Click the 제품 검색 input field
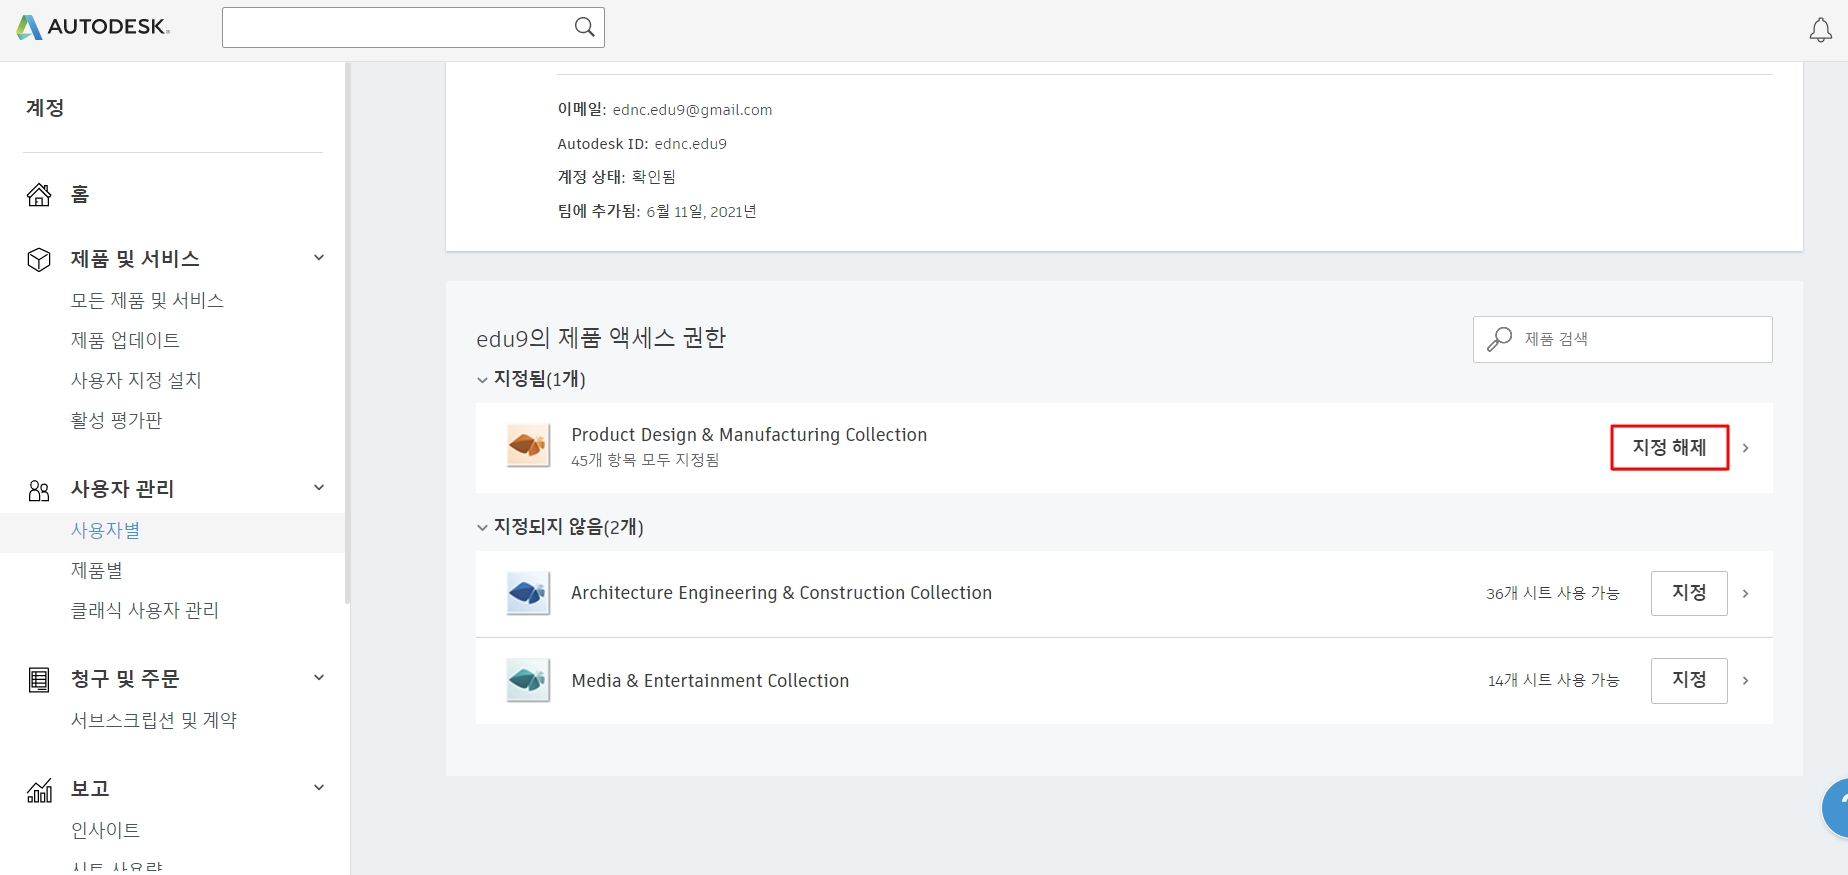The width and height of the screenshot is (1848, 875). point(1623,339)
